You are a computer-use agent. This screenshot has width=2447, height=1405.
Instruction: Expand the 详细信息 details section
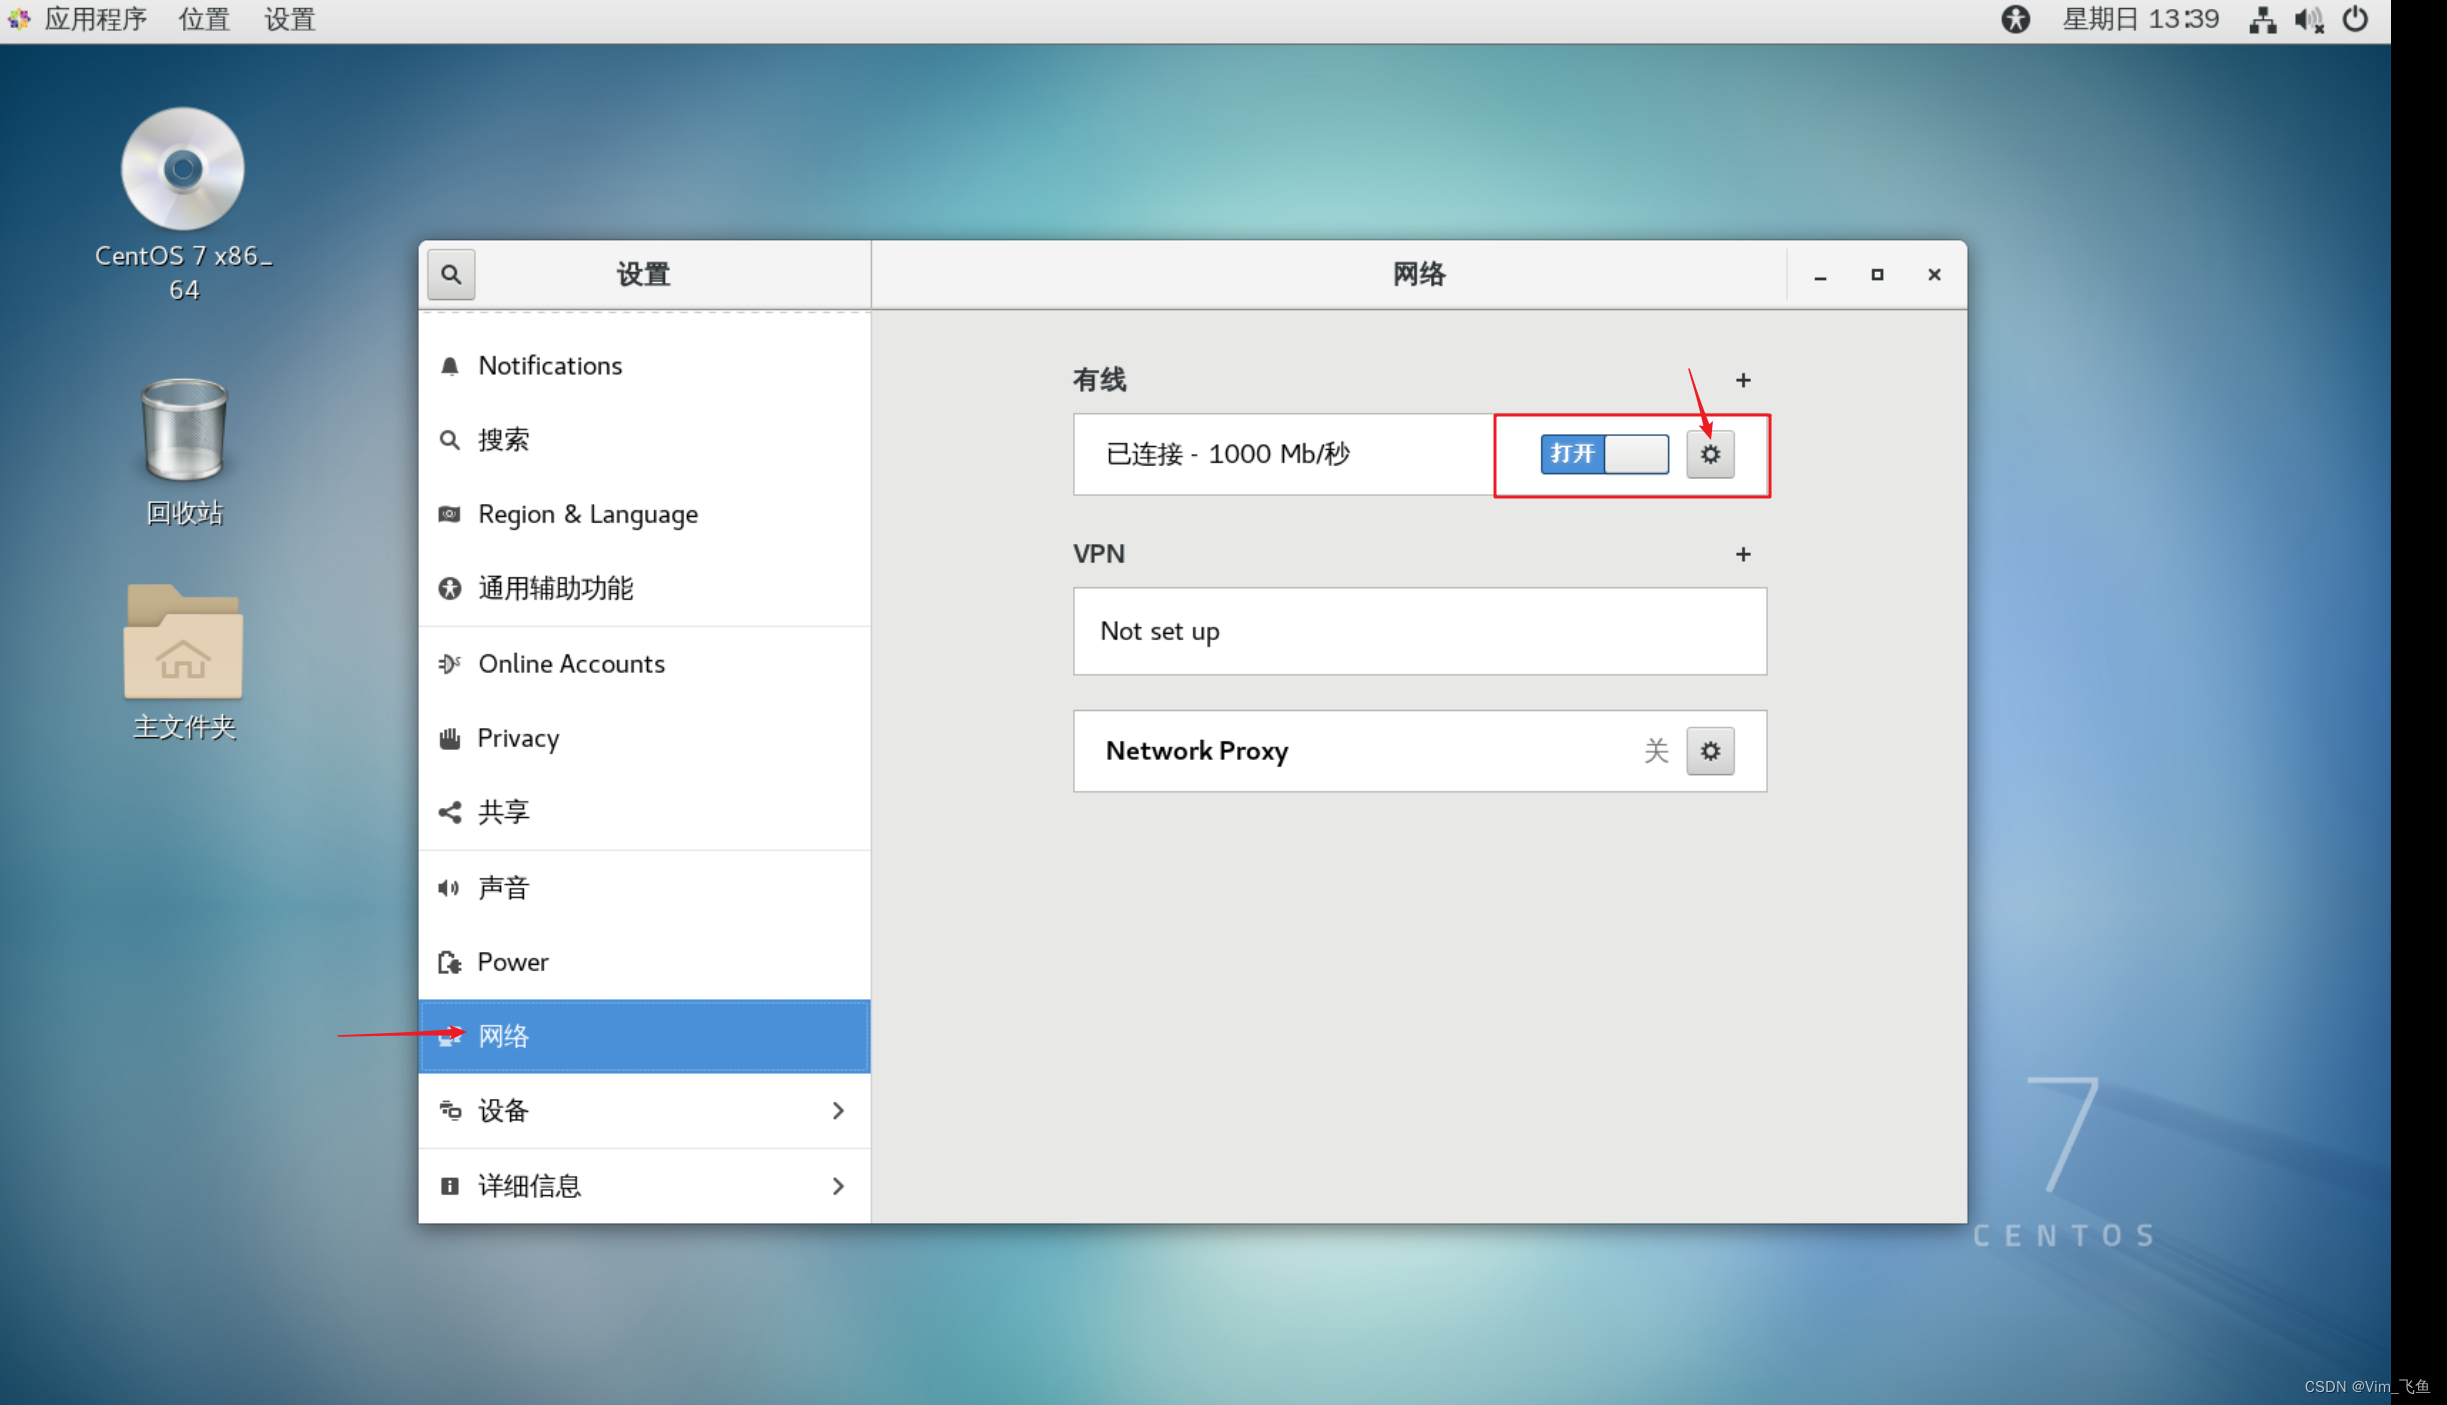click(644, 1185)
